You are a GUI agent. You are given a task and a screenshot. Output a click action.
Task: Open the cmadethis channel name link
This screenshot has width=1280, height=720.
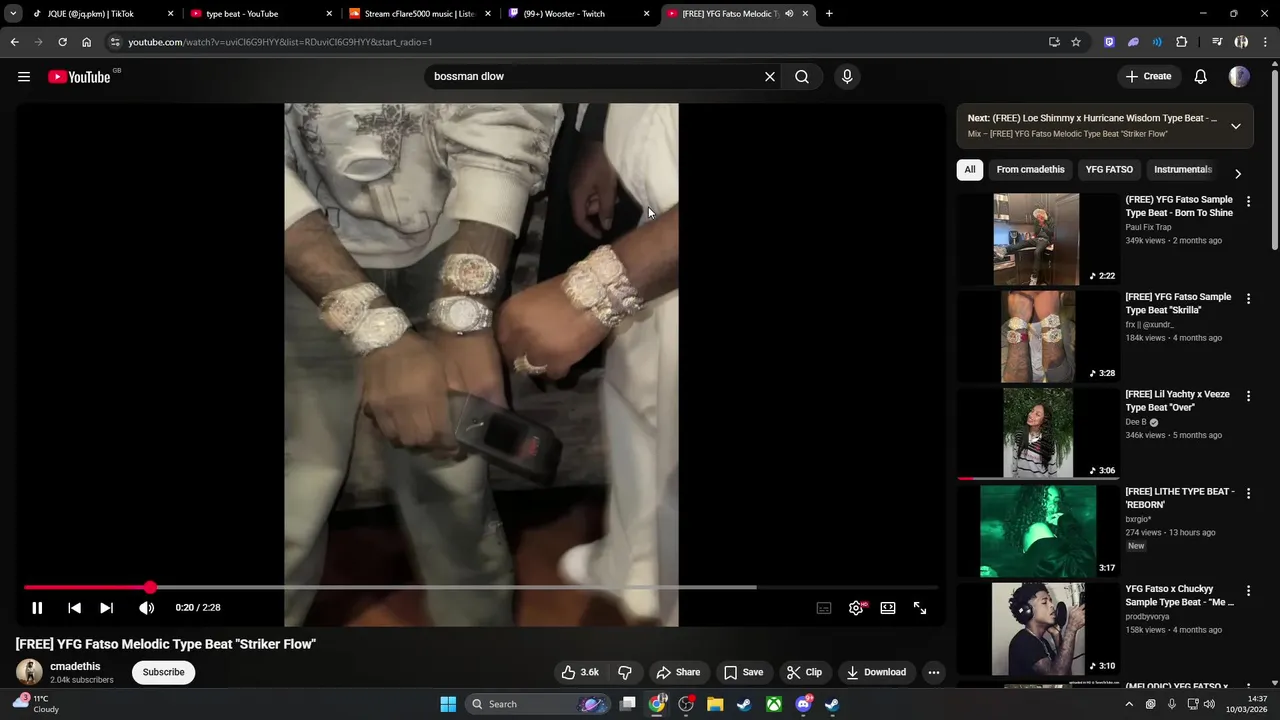[75, 667]
